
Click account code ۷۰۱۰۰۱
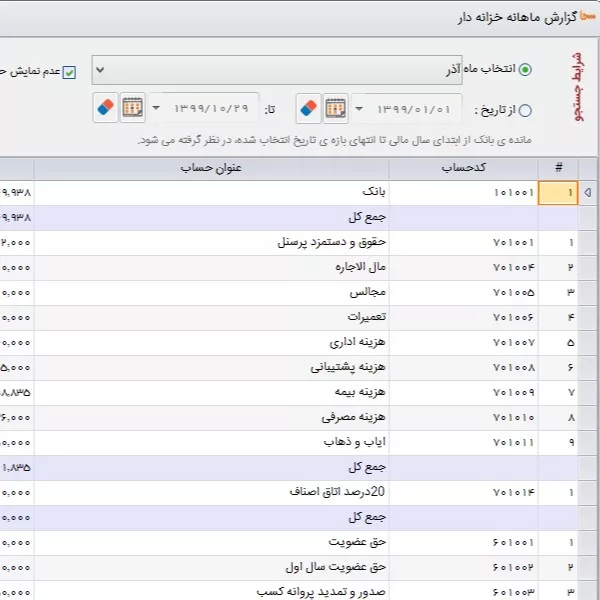pyautogui.click(x=514, y=243)
